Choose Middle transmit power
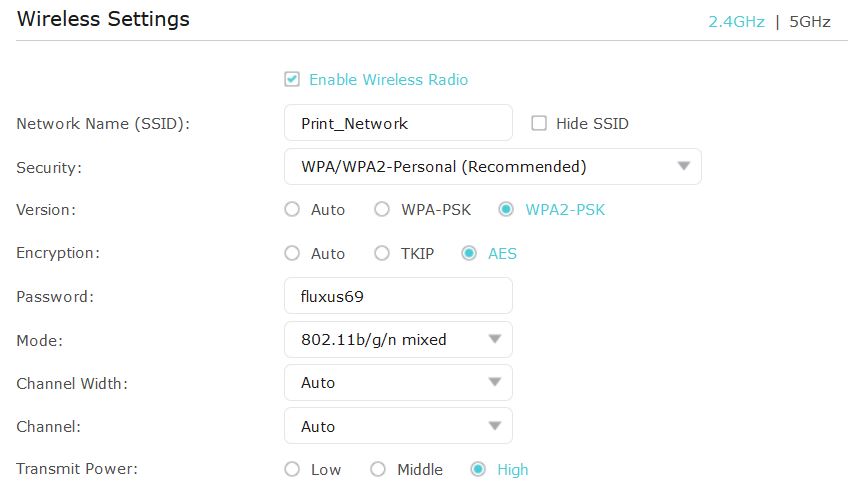This screenshot has height=495, width=848. 378,469
